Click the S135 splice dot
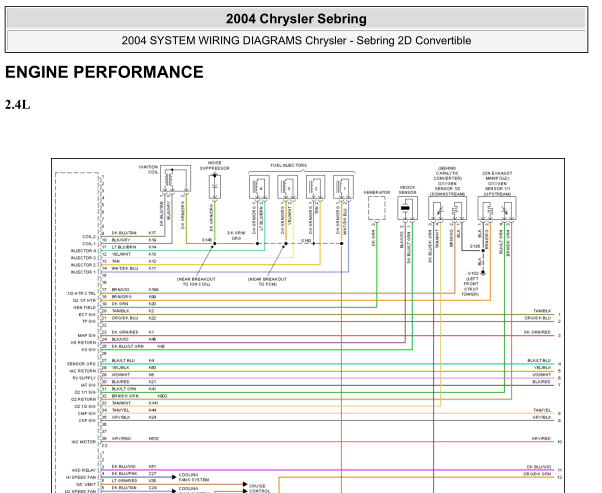Viewport: 602px width, 493px height. coord(483,250)
